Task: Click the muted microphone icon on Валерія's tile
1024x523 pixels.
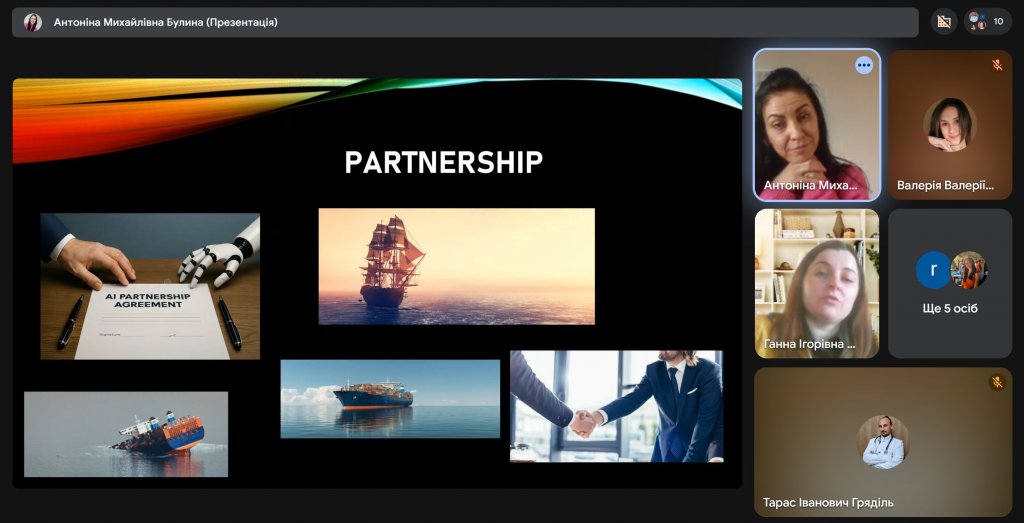Action: pyautogui.click(x=997, y=65)
